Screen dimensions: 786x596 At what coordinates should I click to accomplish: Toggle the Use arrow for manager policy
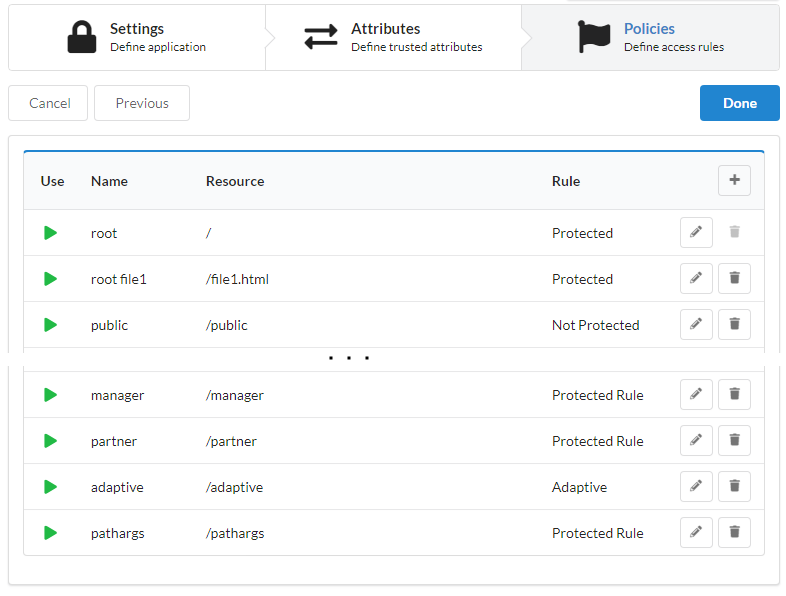click(51, 395)
